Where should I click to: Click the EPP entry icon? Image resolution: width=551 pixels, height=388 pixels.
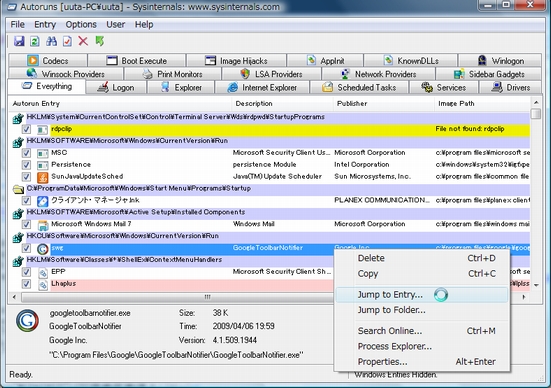point(43,272)
